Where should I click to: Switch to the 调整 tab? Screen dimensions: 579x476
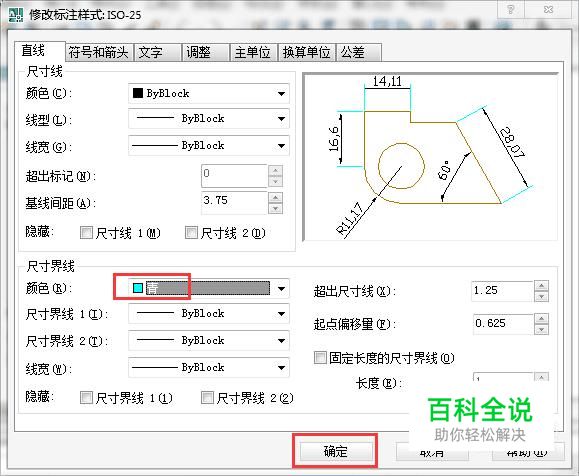[x=206, y=52]
